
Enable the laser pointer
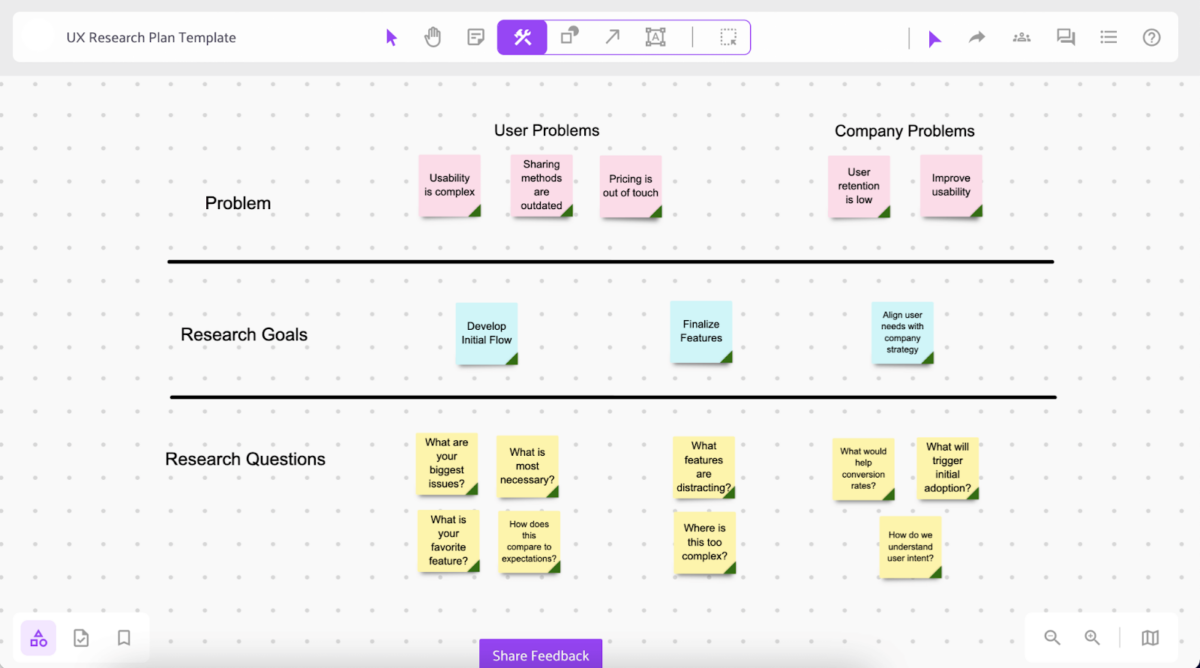(x=934, y=37)
